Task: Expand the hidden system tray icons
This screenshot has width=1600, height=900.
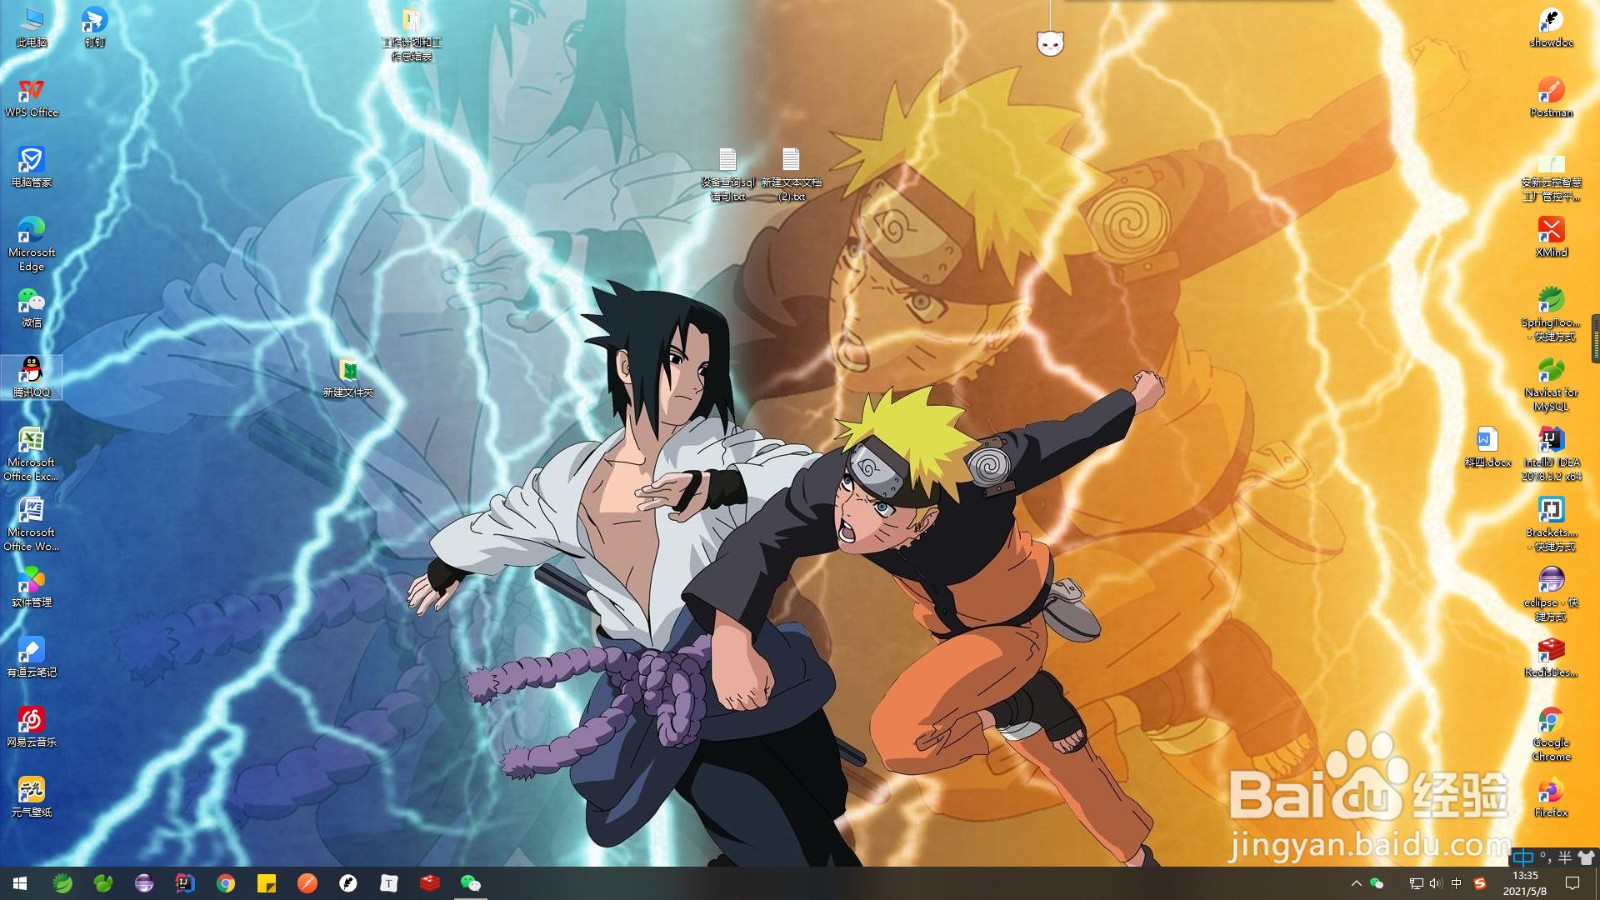Action: (1356, 883)
